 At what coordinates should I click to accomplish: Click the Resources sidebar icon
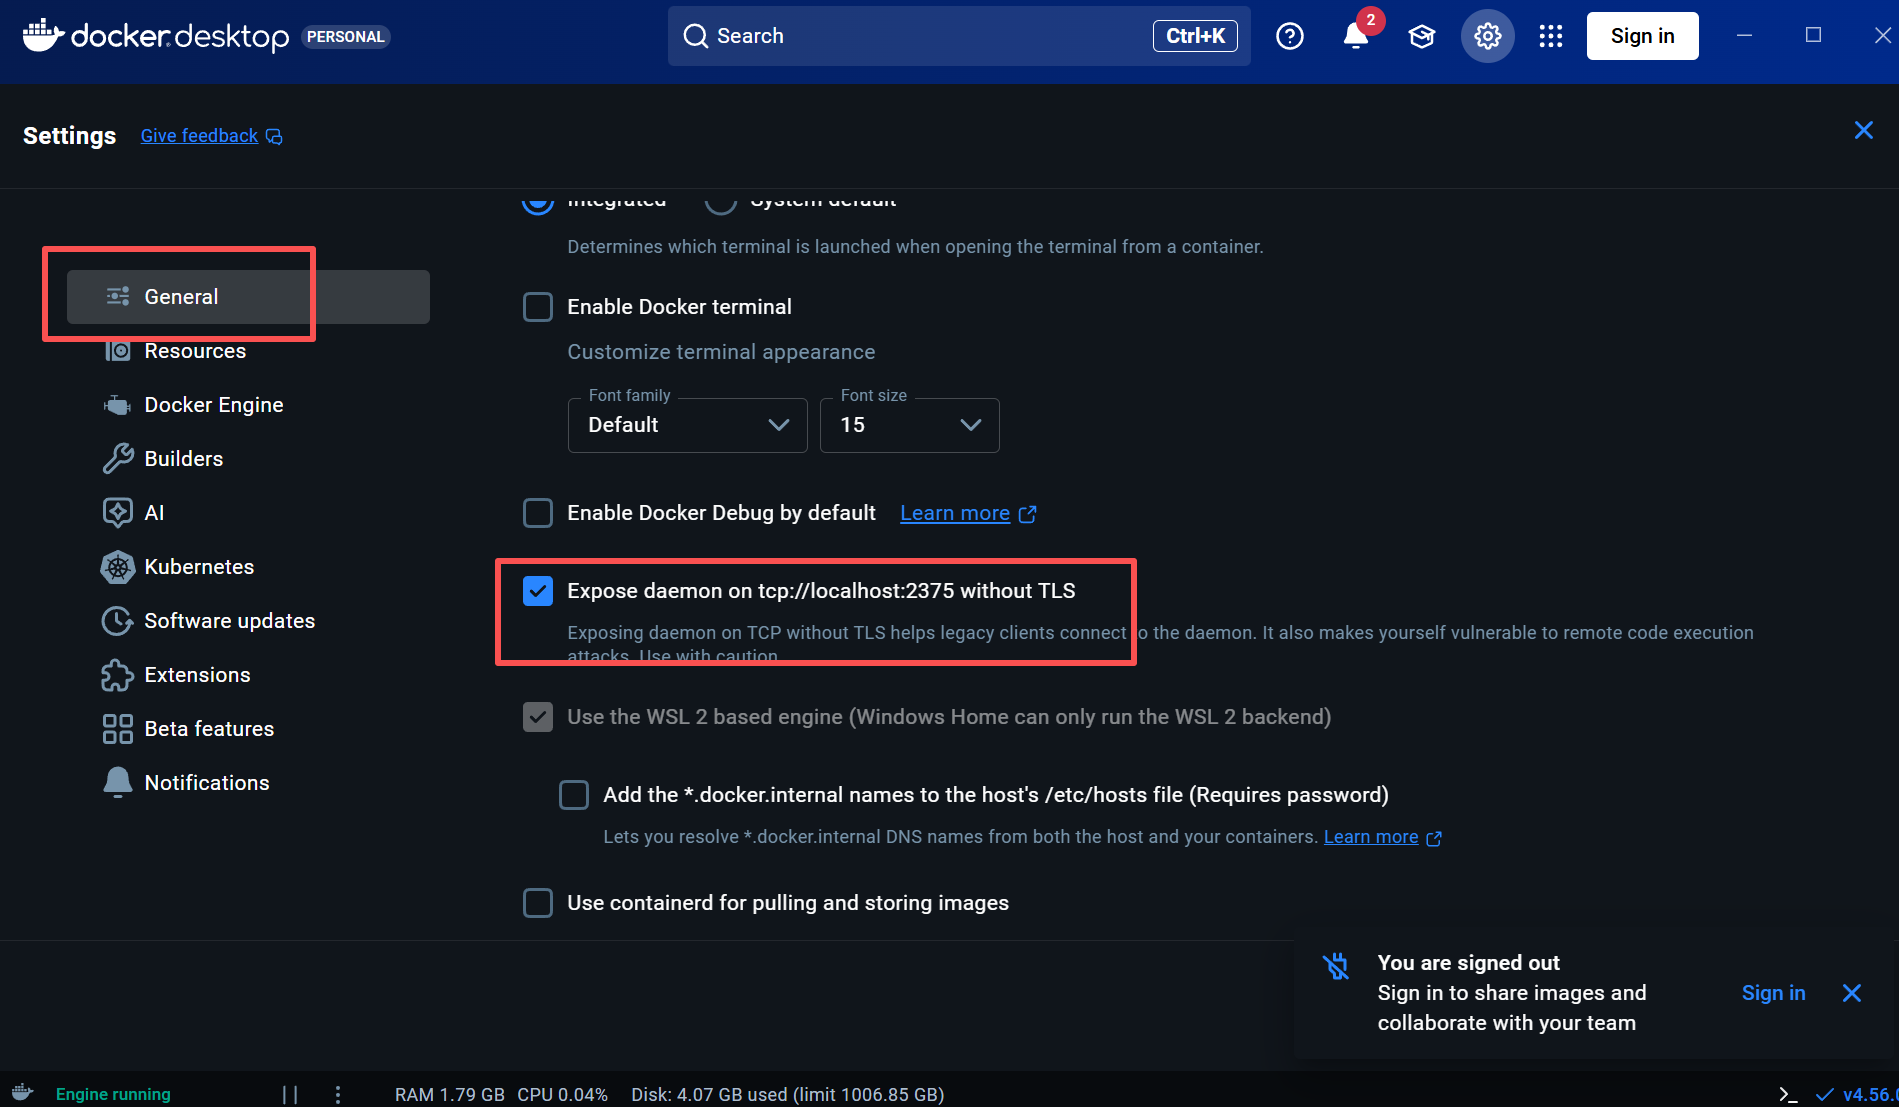point(118,350)
